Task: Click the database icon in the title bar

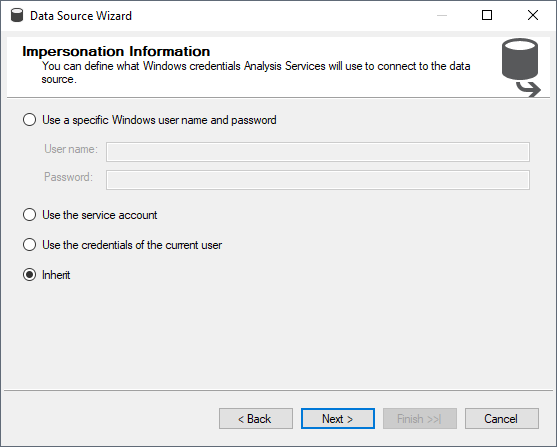Action: [x=17, y=16]
